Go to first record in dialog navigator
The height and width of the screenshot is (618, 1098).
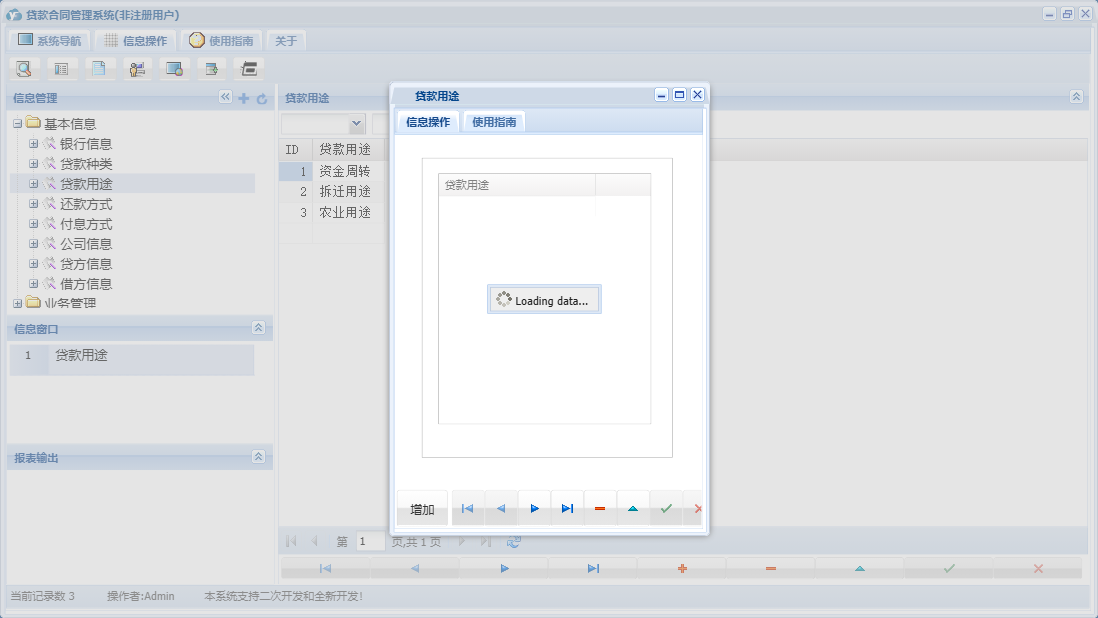468,509
